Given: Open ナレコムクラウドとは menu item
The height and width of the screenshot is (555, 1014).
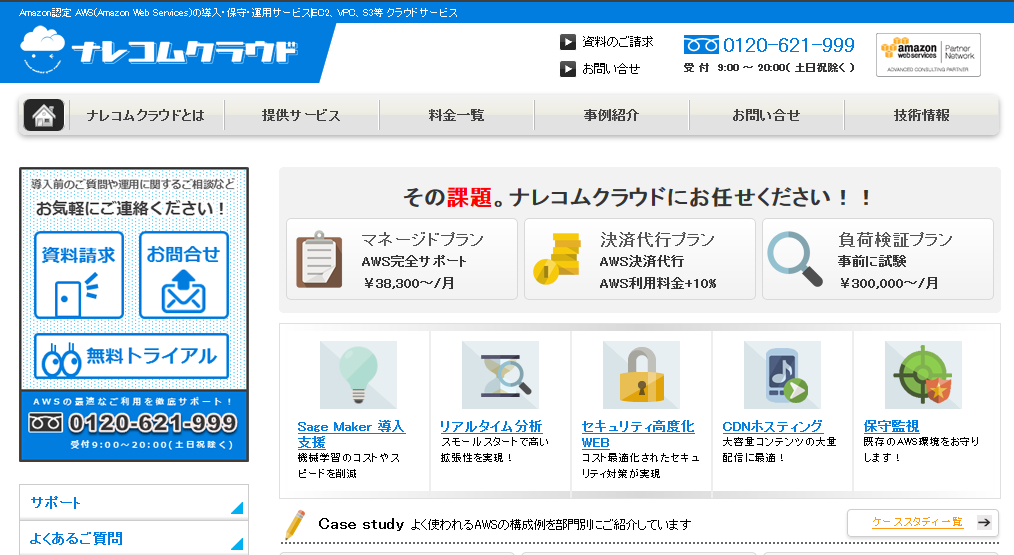Looking at the screenshot, I should pos(146,115).
